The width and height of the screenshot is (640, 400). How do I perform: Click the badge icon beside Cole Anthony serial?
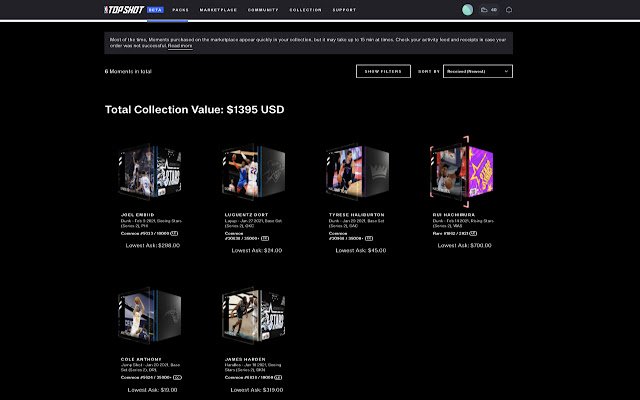point(178,378)
